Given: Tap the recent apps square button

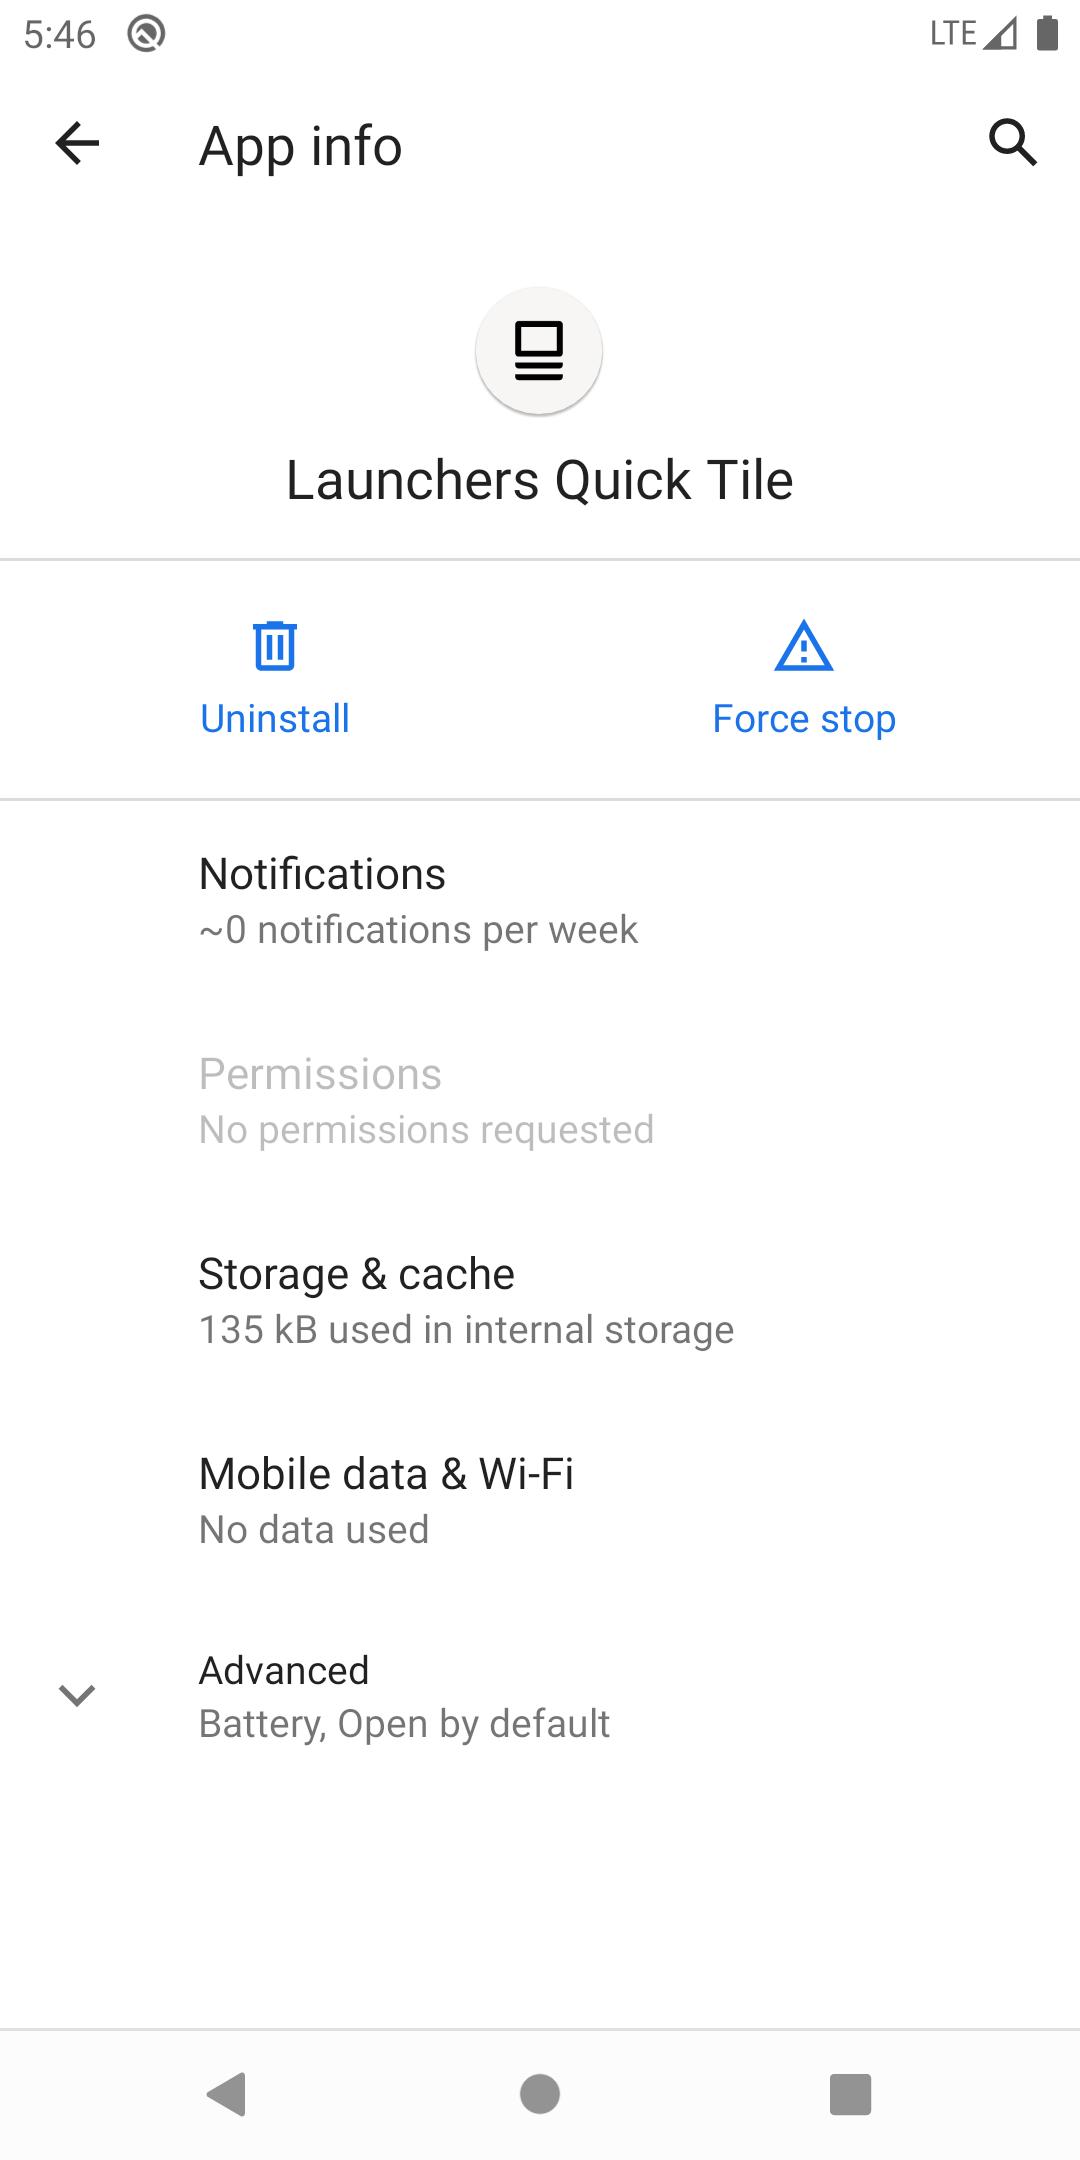Looking at the screenshot, I should 851,2094.
